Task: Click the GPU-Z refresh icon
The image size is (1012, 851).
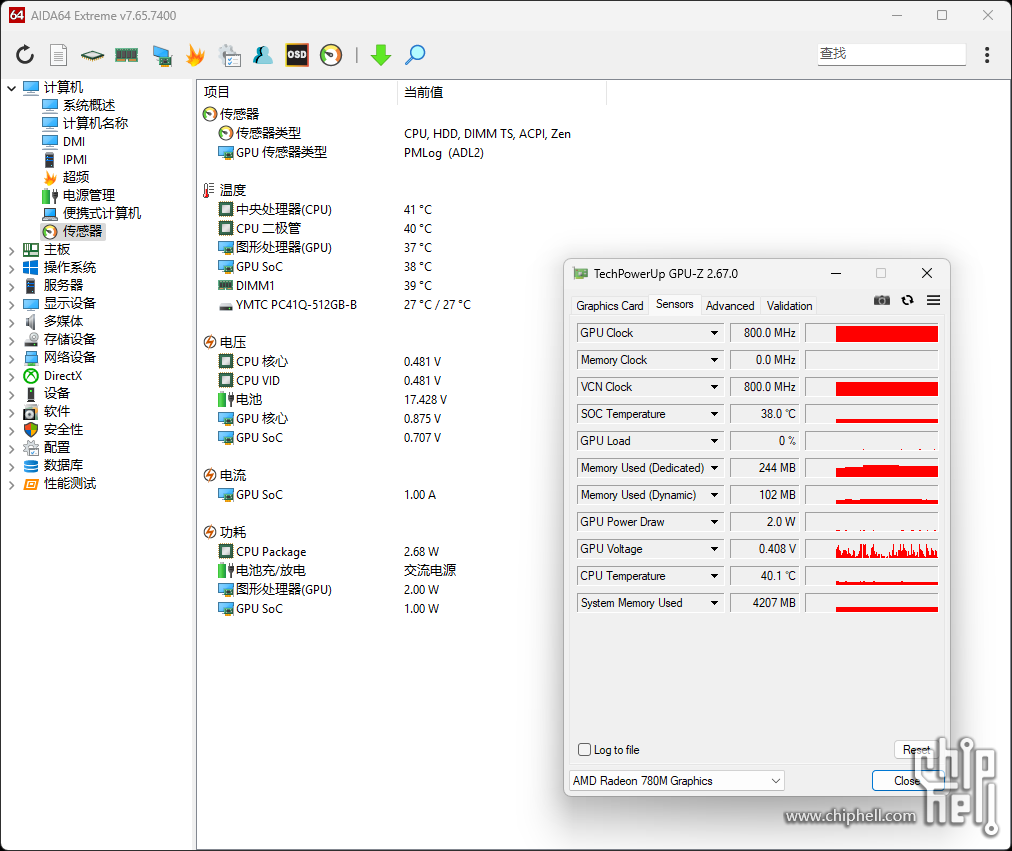Action: click(907, 300)
